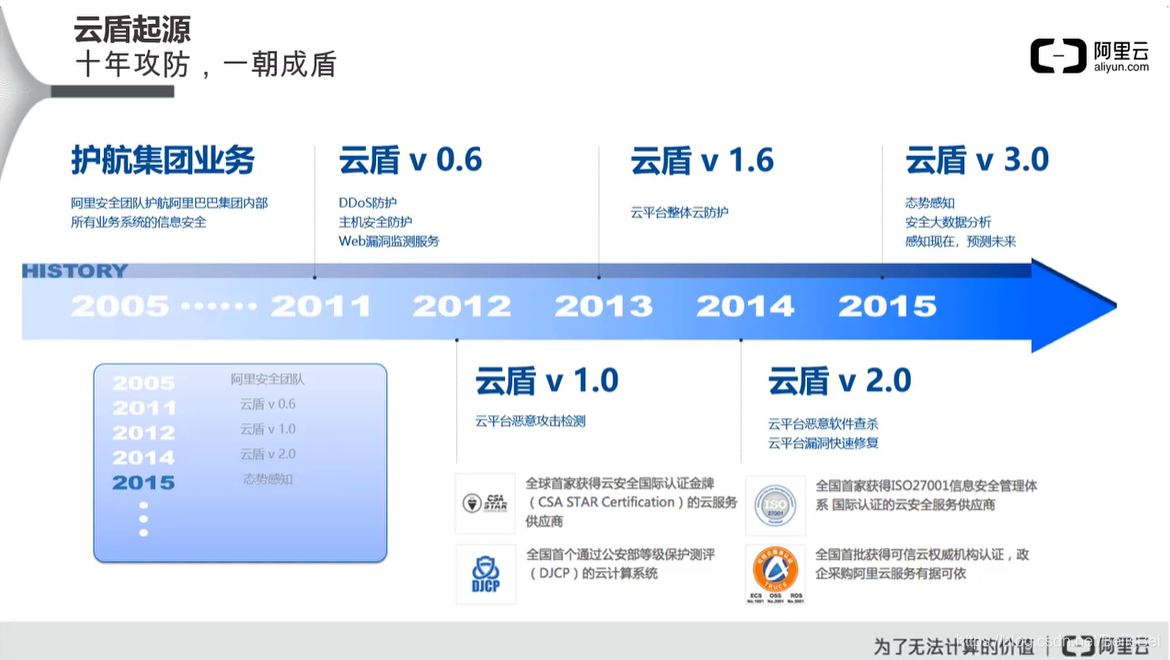Click the text DDoS防护

coord(368,203)
